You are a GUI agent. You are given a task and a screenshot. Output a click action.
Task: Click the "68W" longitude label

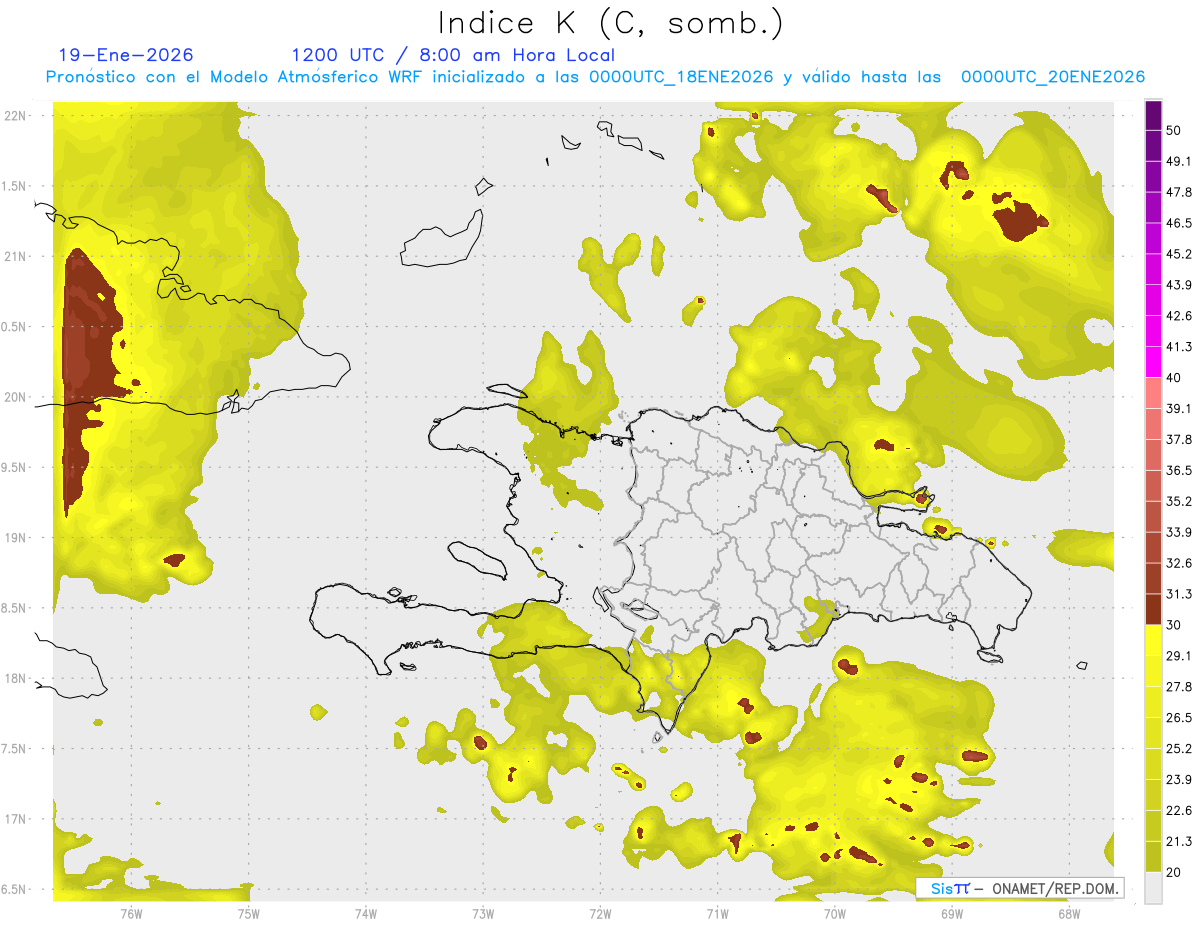click(1069, 914)
